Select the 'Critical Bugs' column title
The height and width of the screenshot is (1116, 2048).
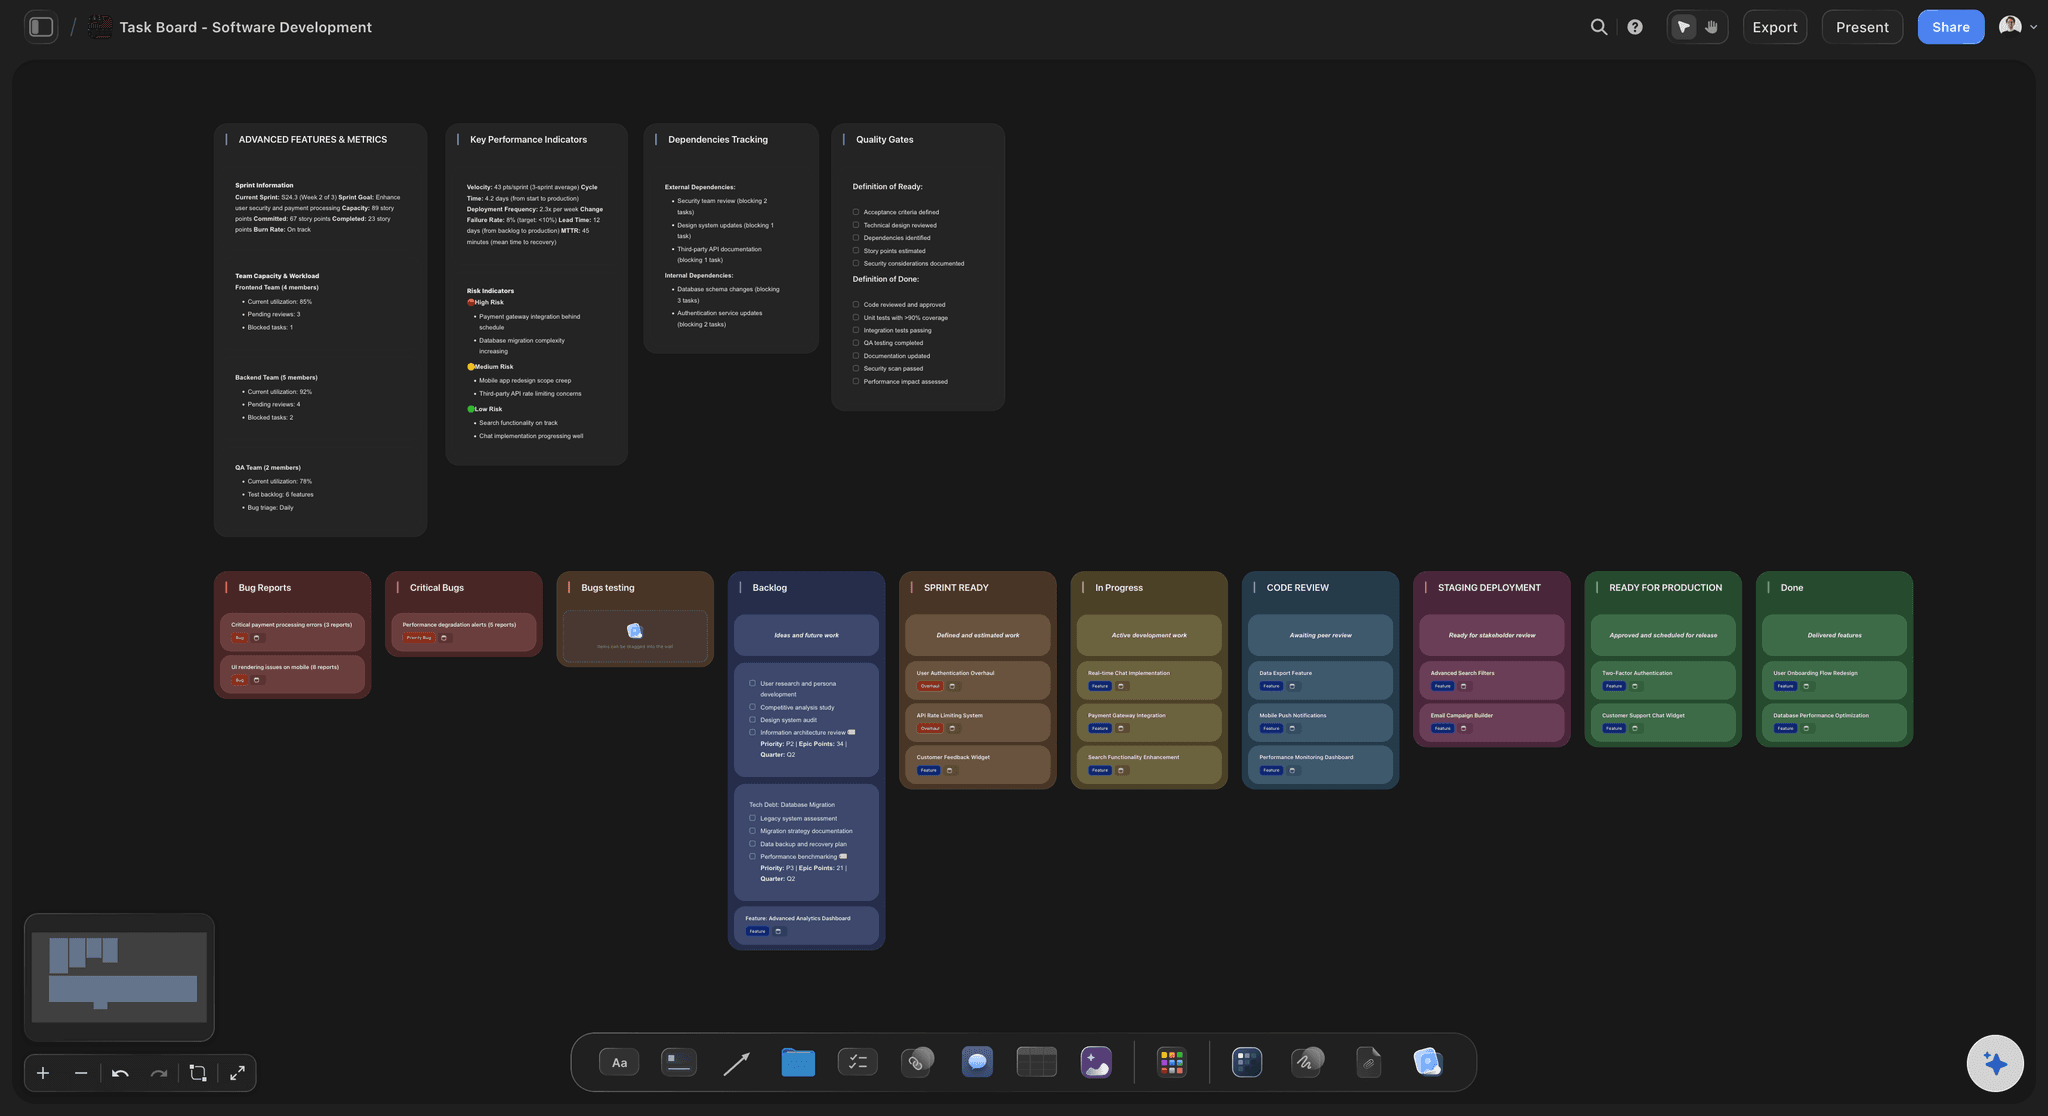tap(437, 588)
